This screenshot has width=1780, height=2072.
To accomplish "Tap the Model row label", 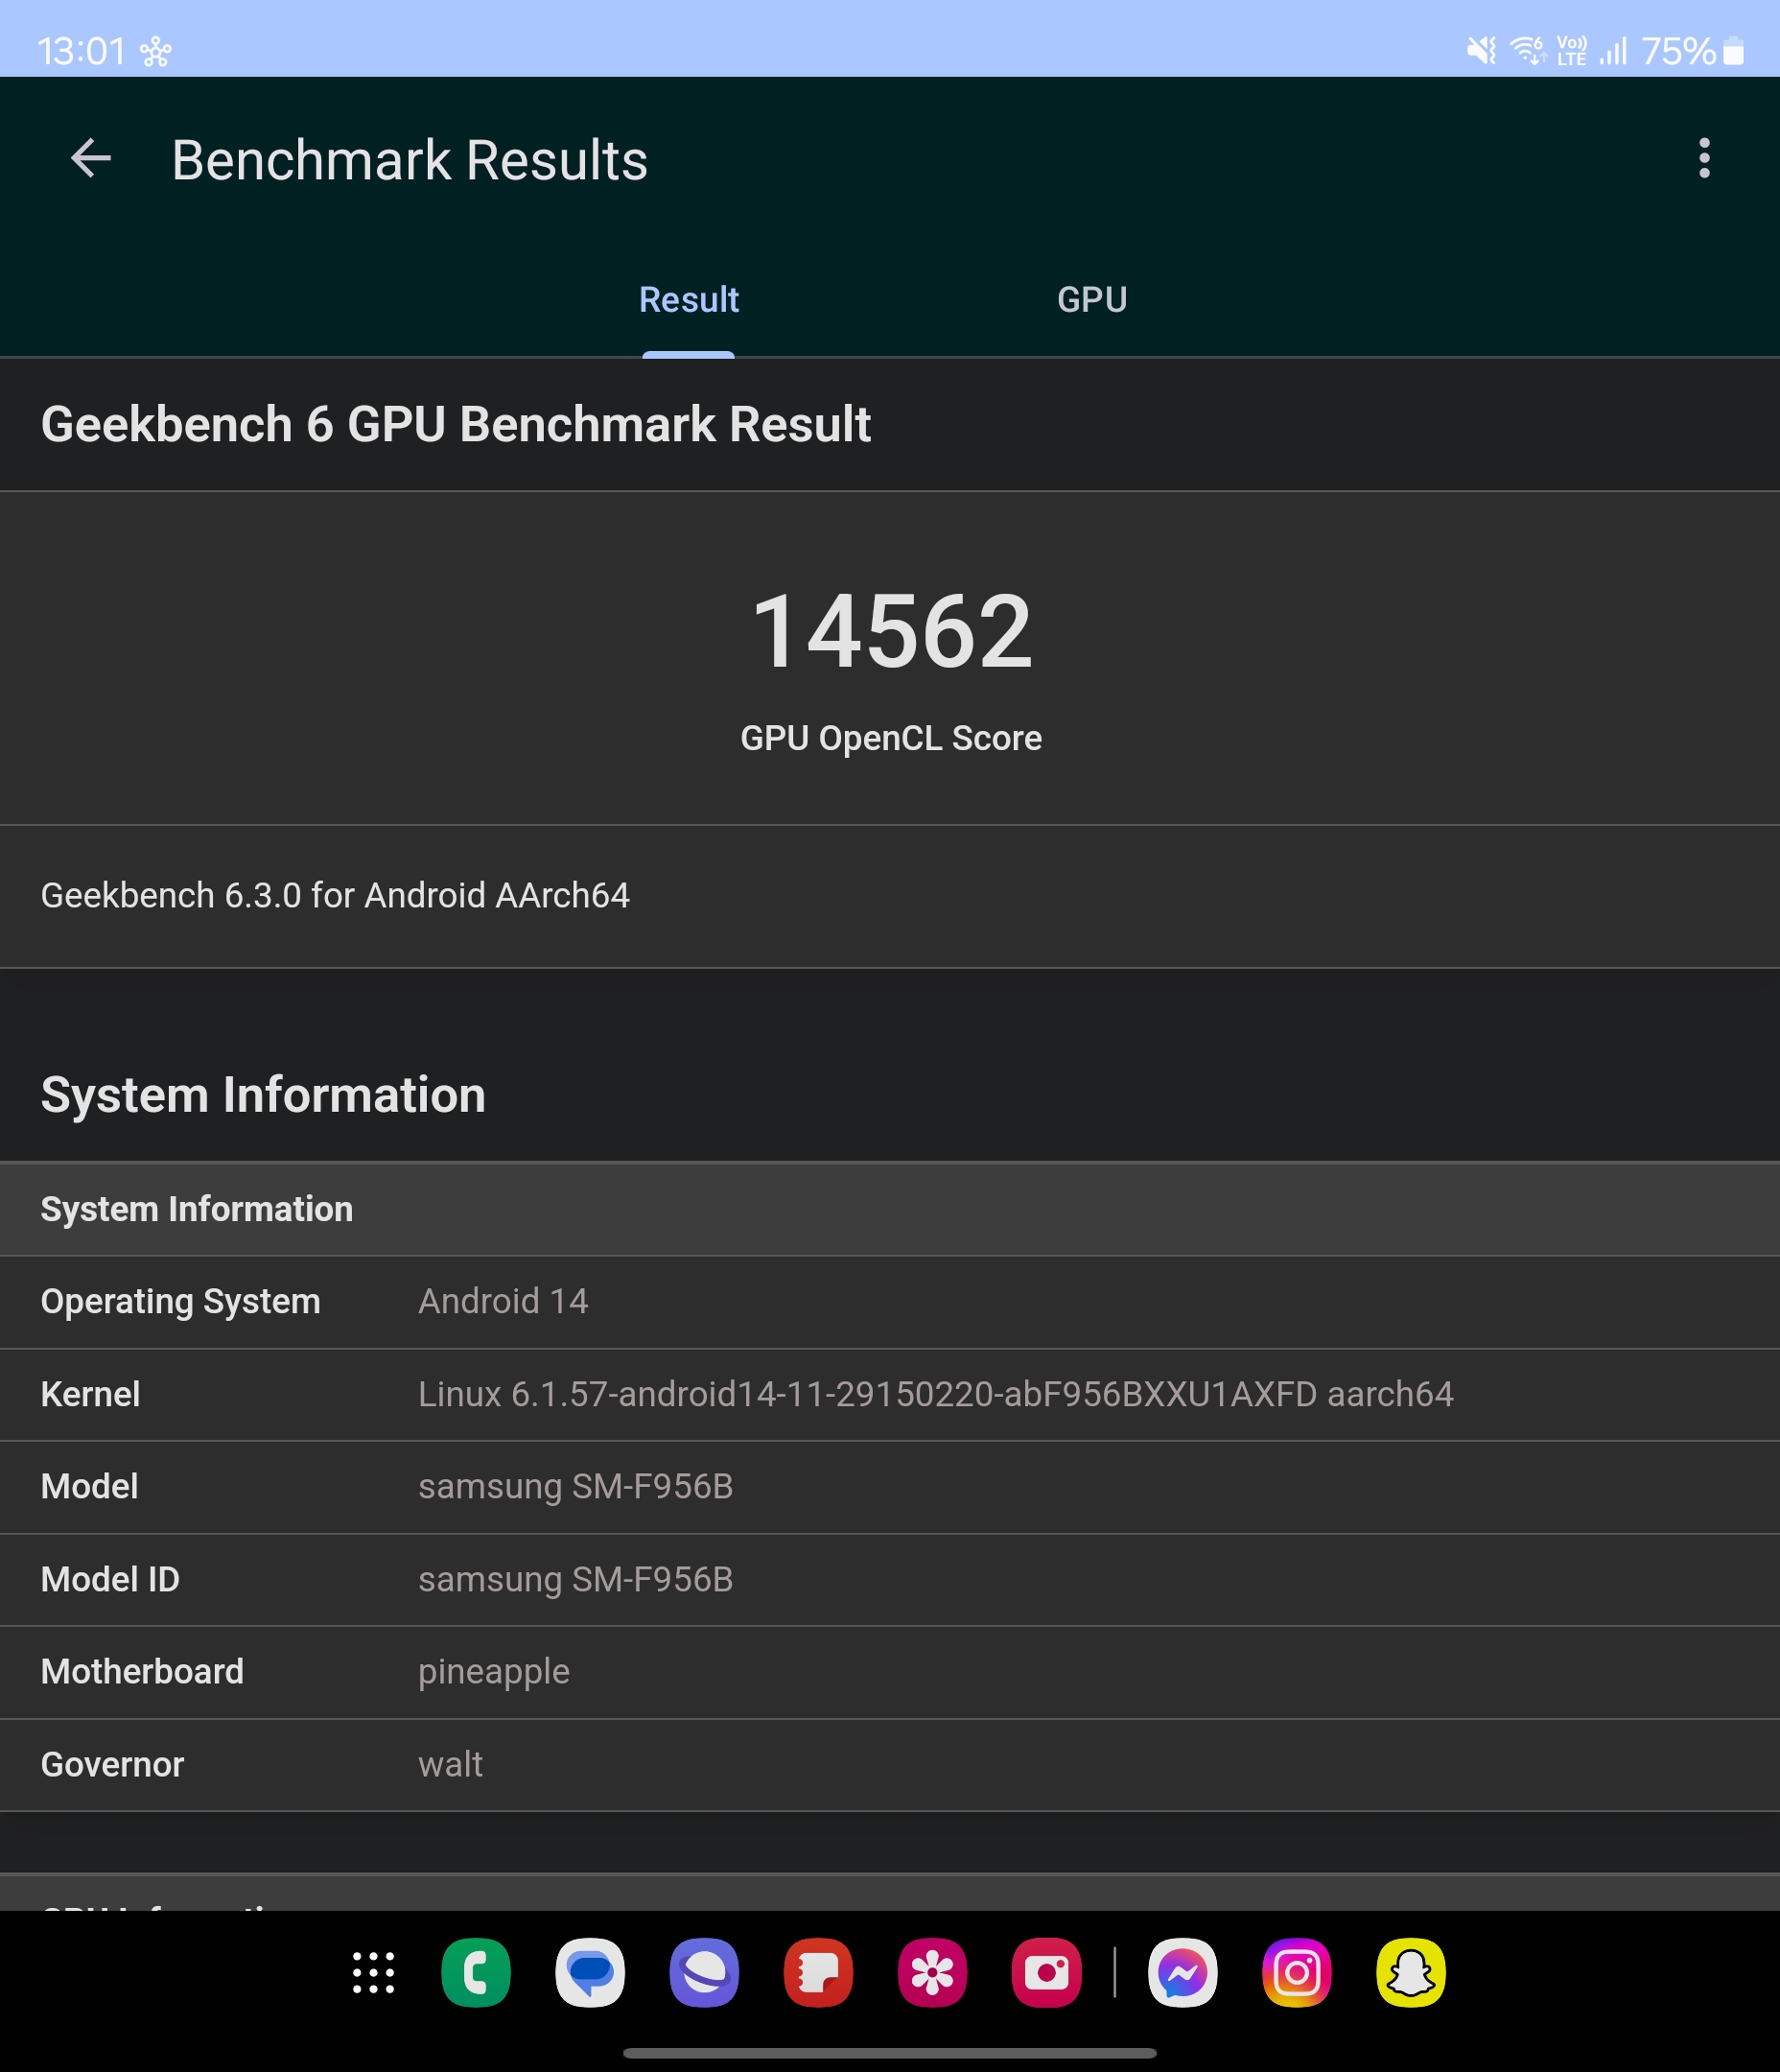I will tap(90, 1487).
